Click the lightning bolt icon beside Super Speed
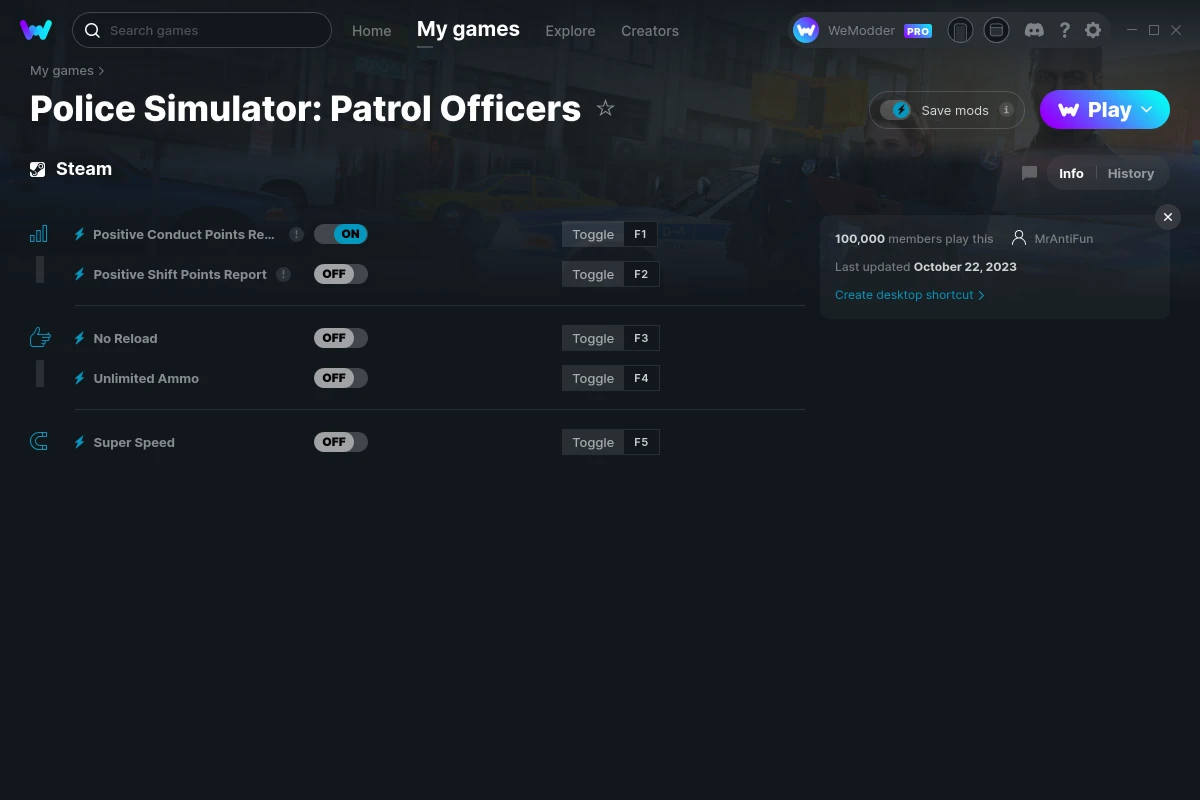 pyautogui.click(x=79, y=442)
